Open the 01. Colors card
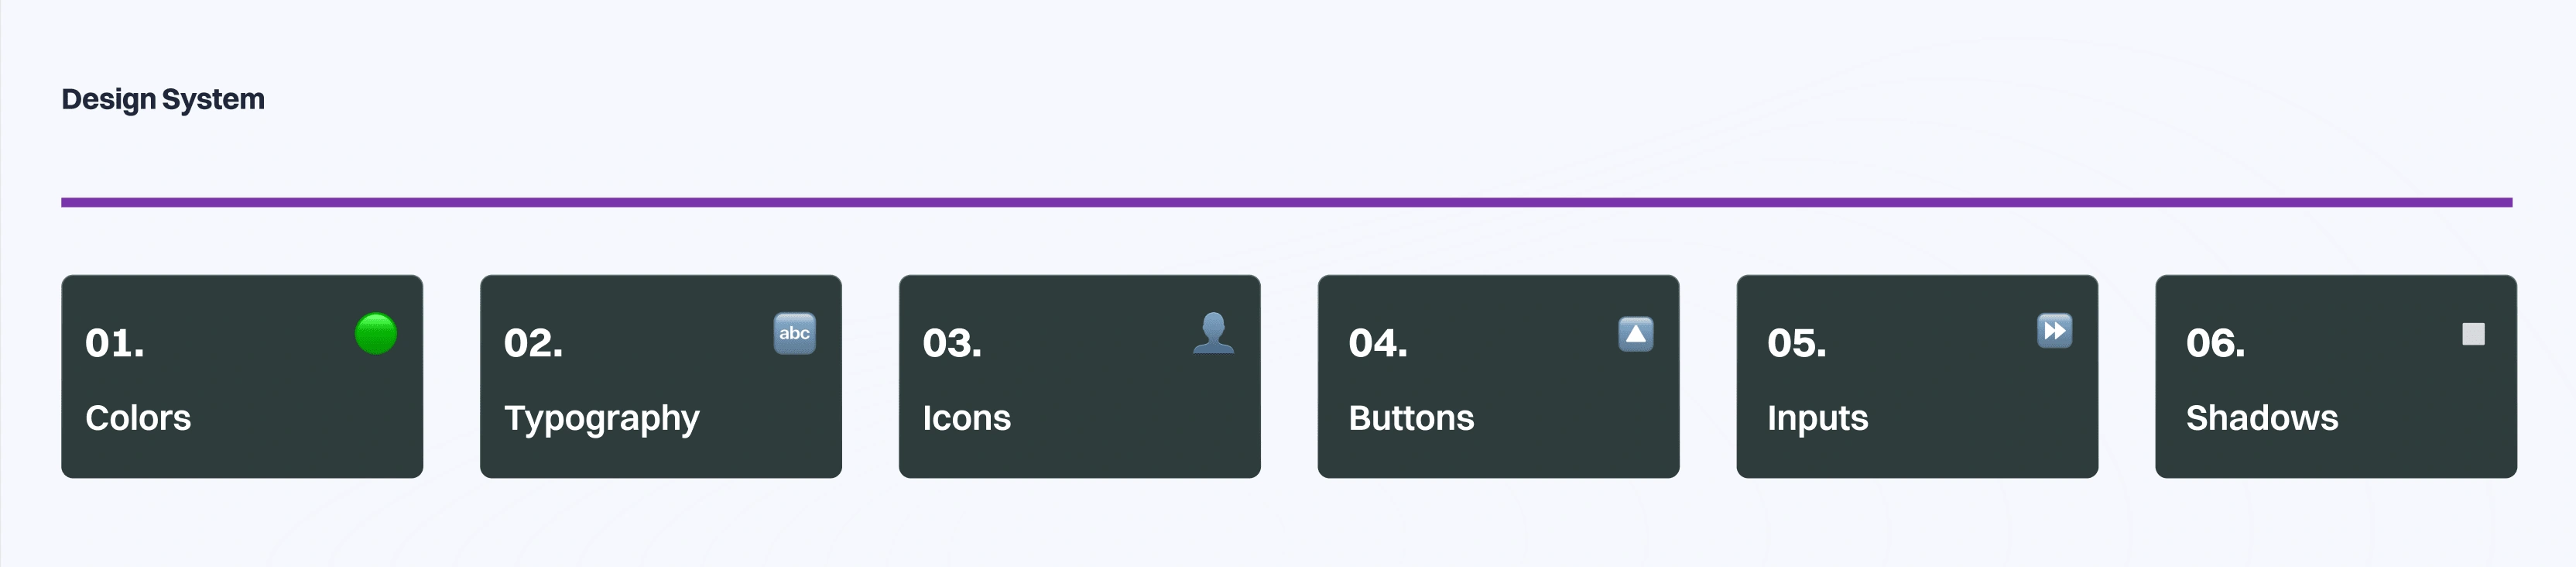 pyautogui.click(x=242, y=377)
